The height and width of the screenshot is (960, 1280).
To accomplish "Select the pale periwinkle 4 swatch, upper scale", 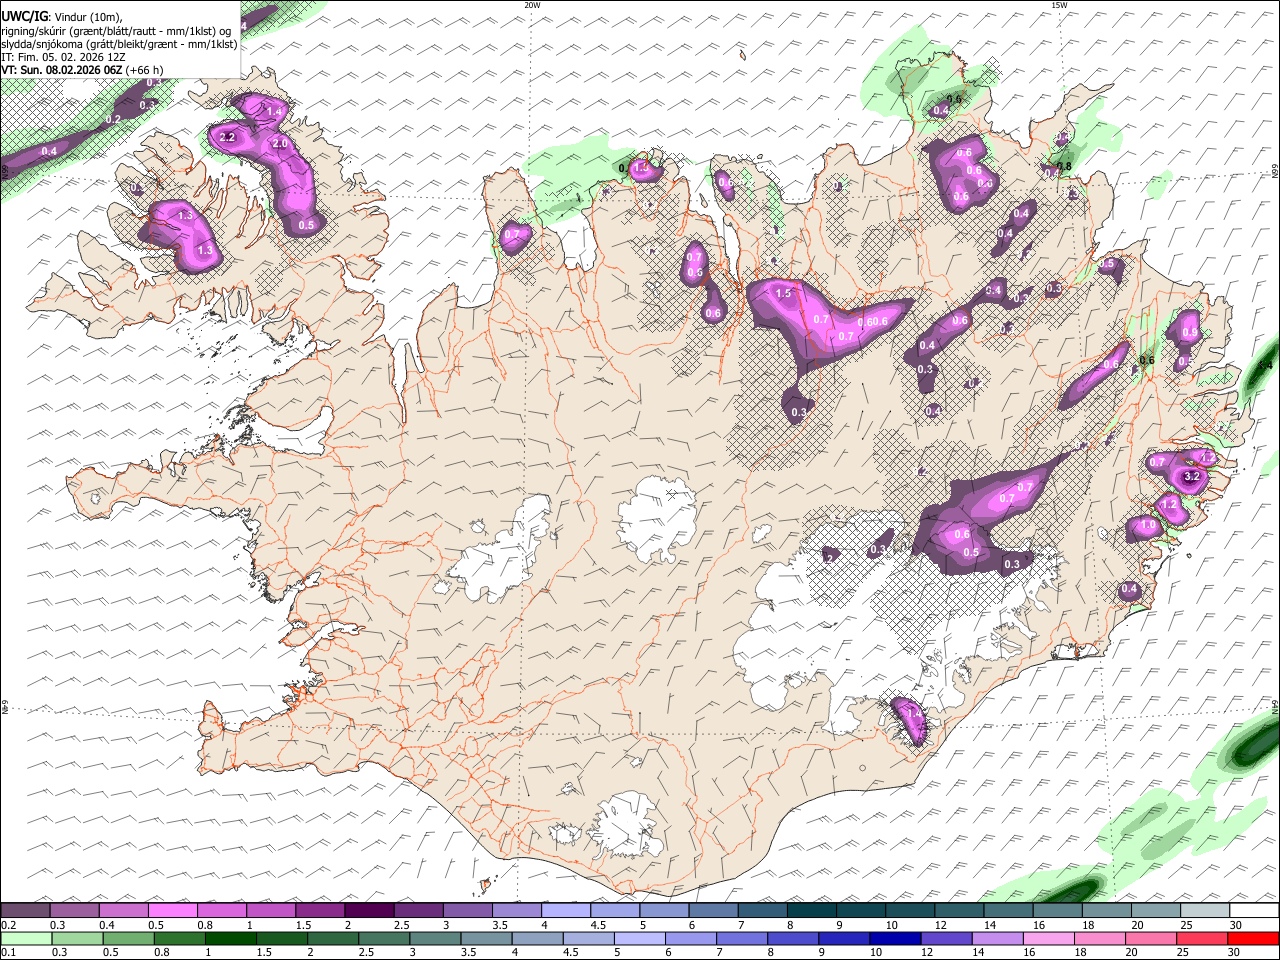I will click(564, 910).
